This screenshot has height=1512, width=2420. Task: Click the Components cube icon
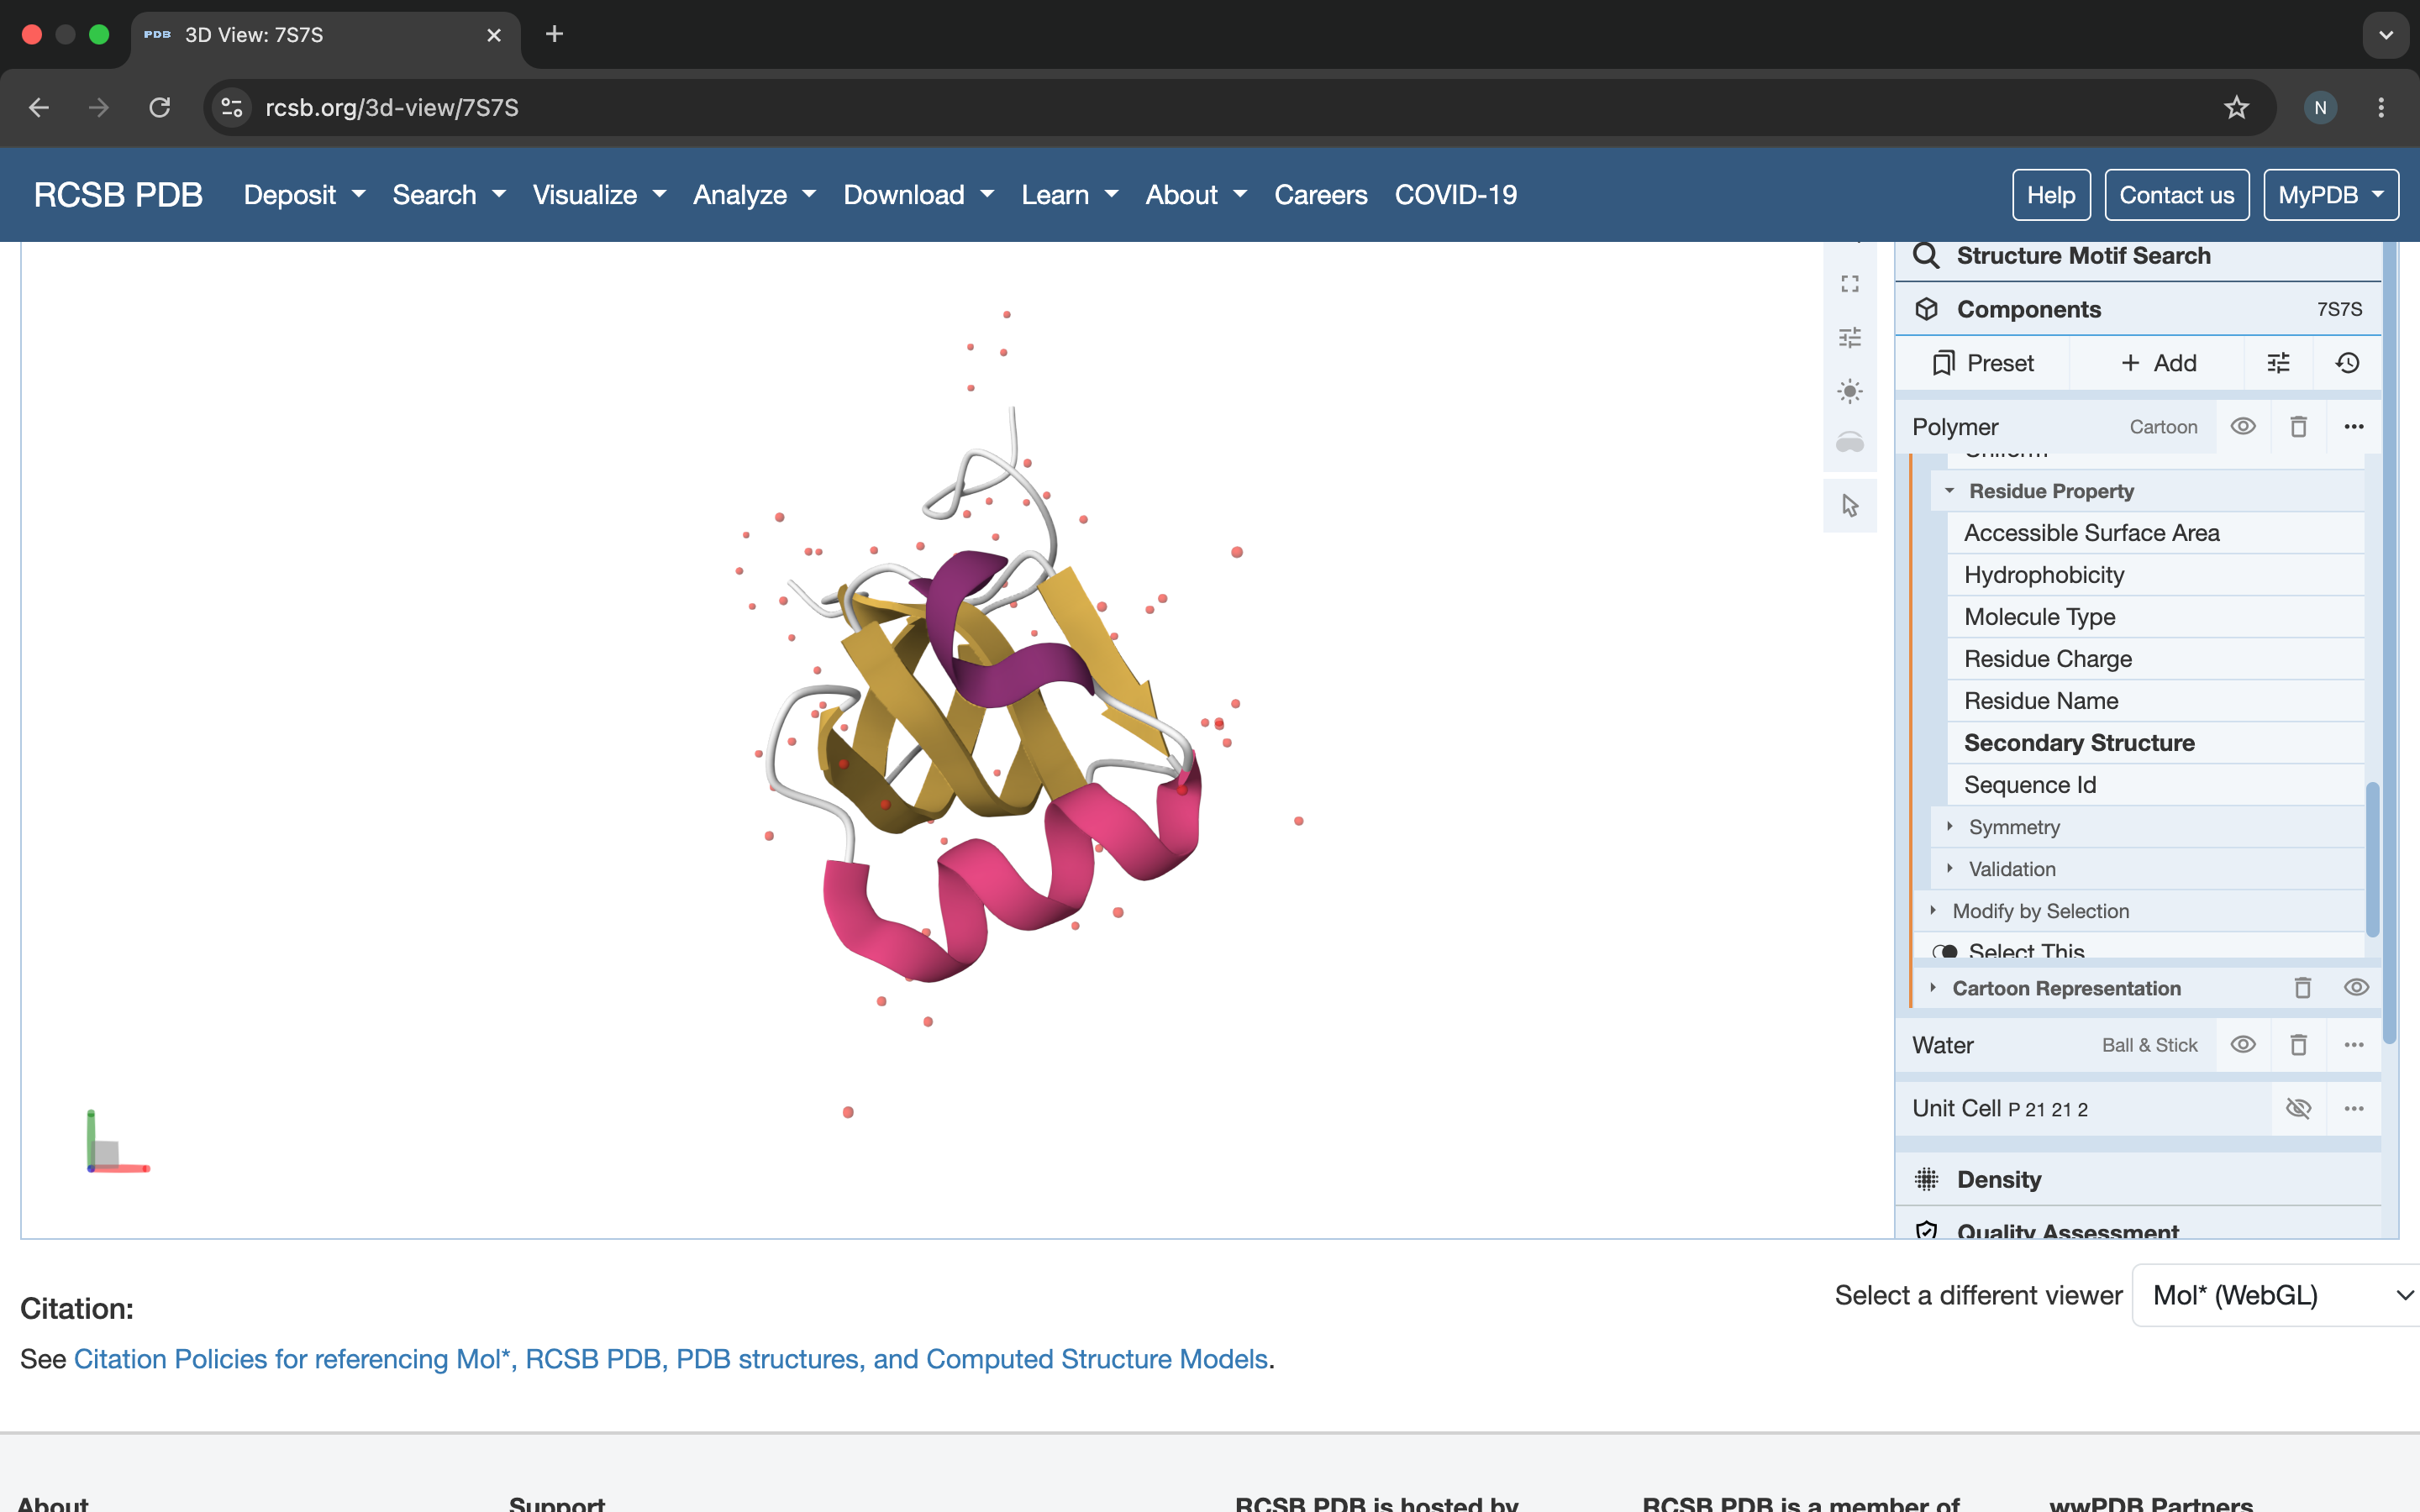click(1926, 310)
